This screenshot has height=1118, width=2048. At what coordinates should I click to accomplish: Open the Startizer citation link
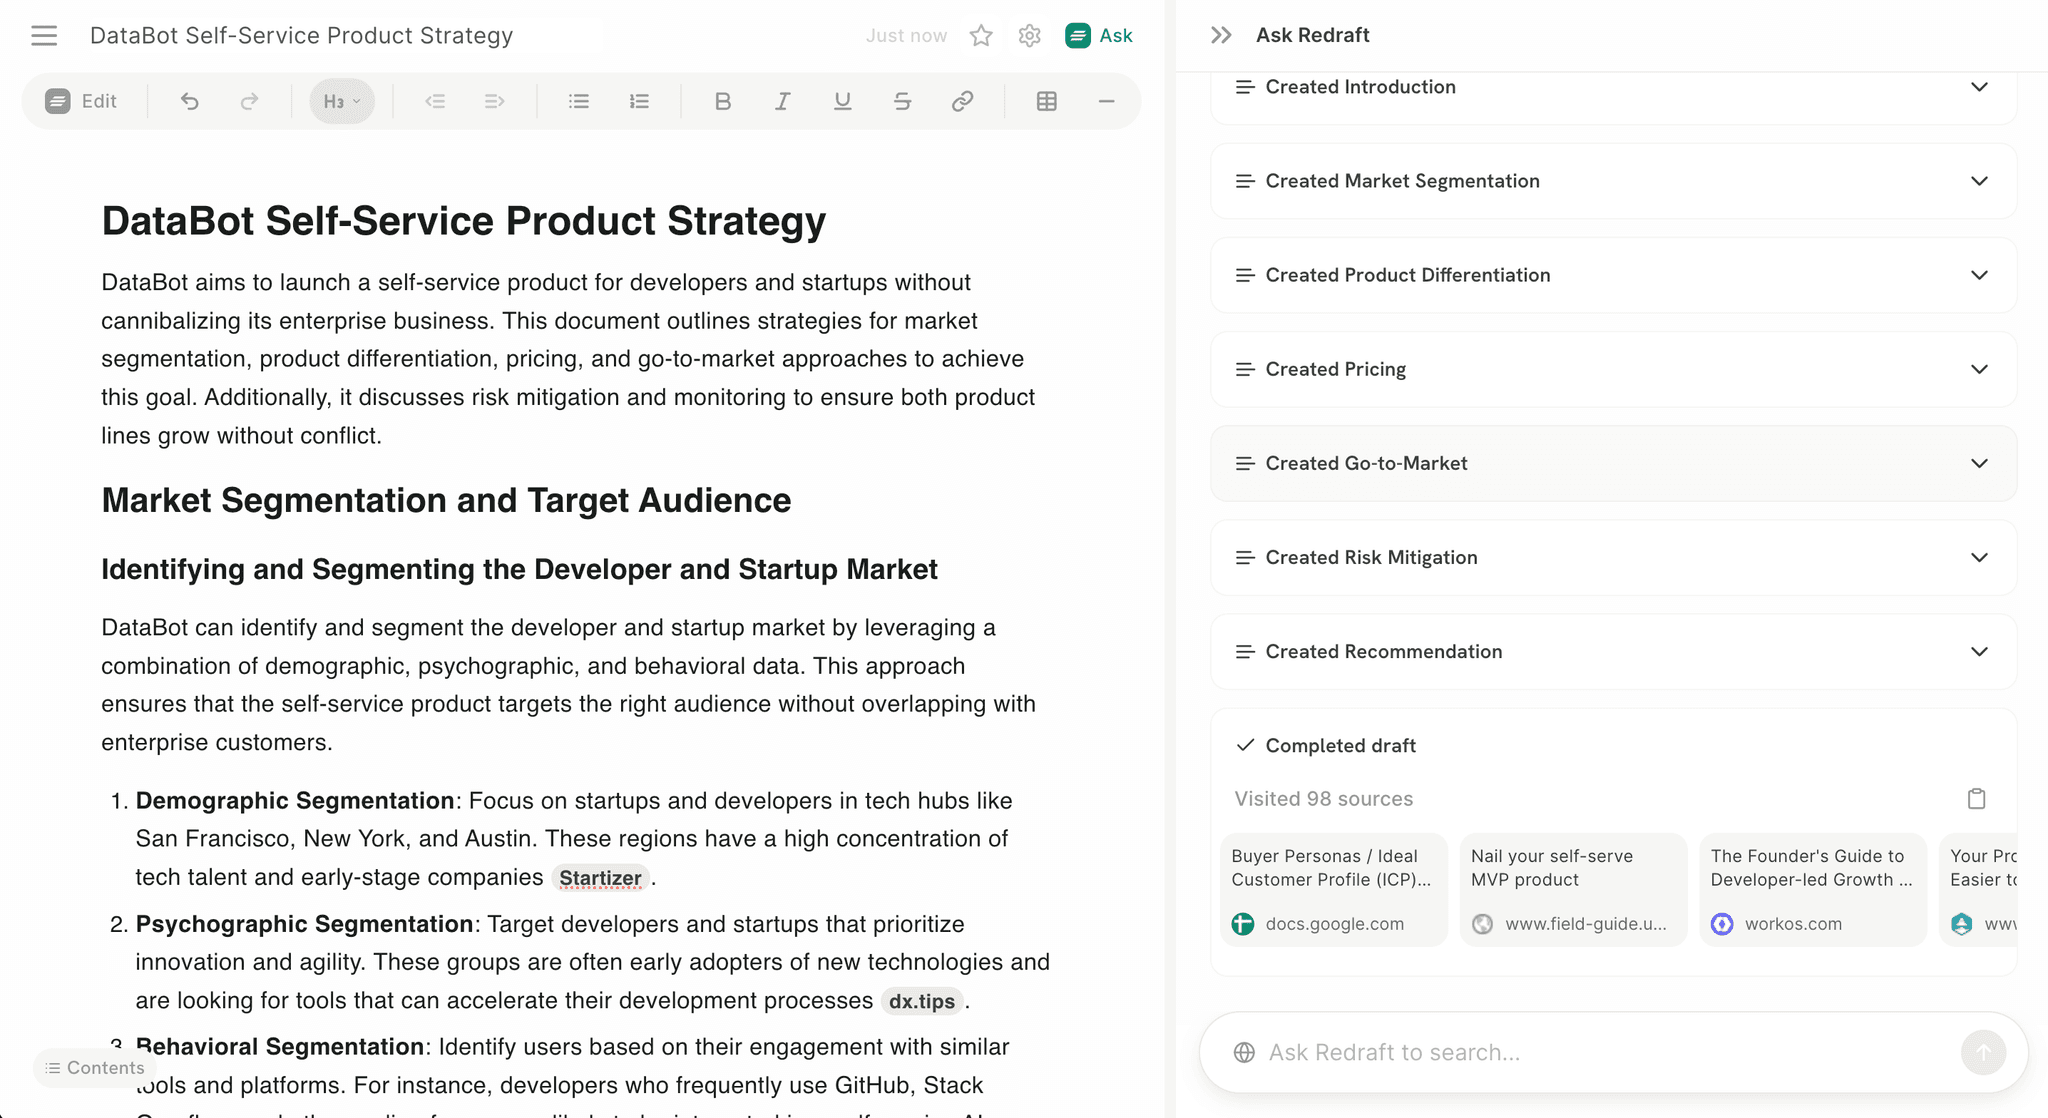600,878
